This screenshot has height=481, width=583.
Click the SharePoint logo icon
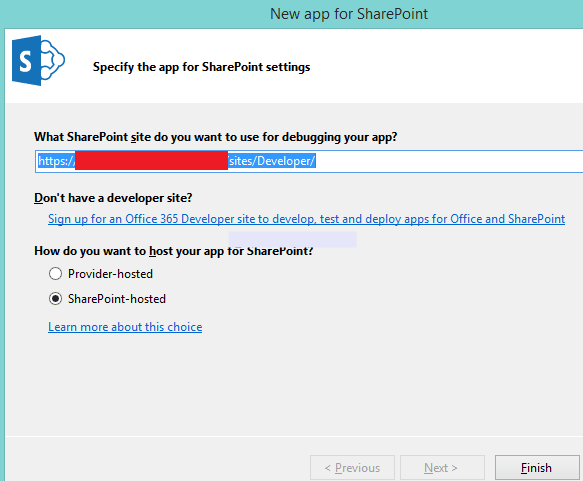click(x=38, y=61)
